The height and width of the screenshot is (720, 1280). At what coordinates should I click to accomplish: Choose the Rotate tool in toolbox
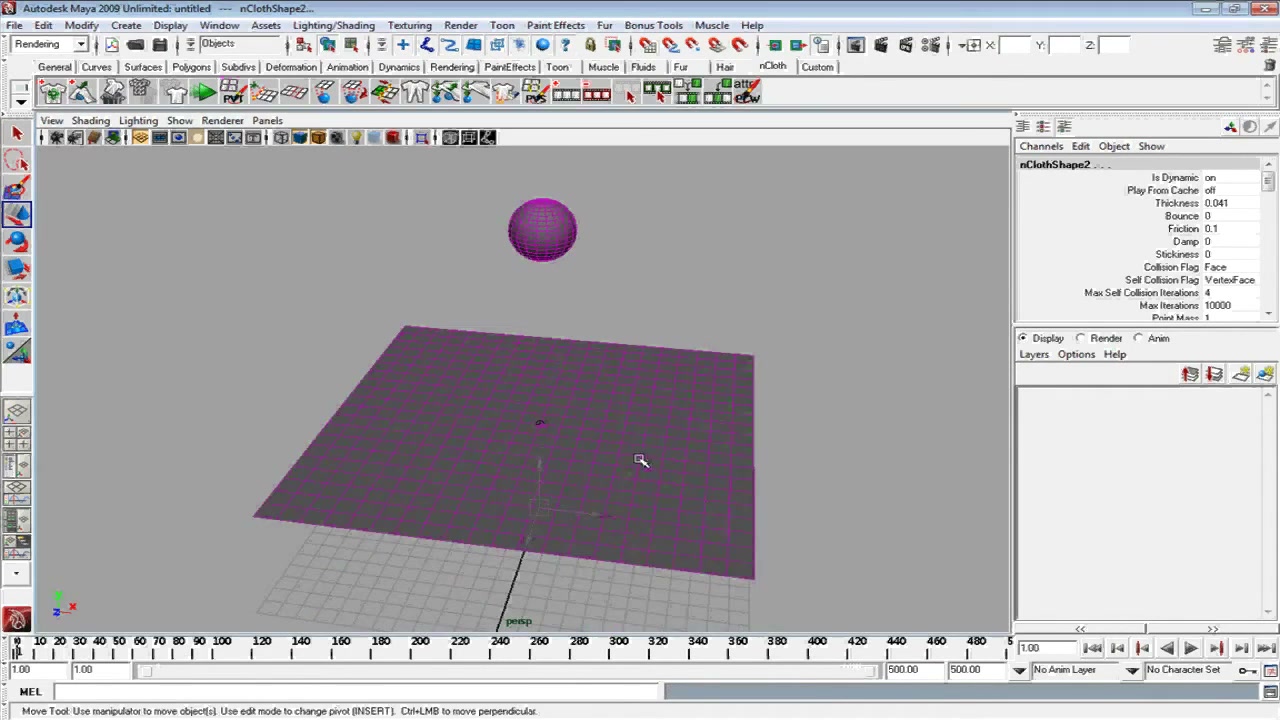click(17, 241)
